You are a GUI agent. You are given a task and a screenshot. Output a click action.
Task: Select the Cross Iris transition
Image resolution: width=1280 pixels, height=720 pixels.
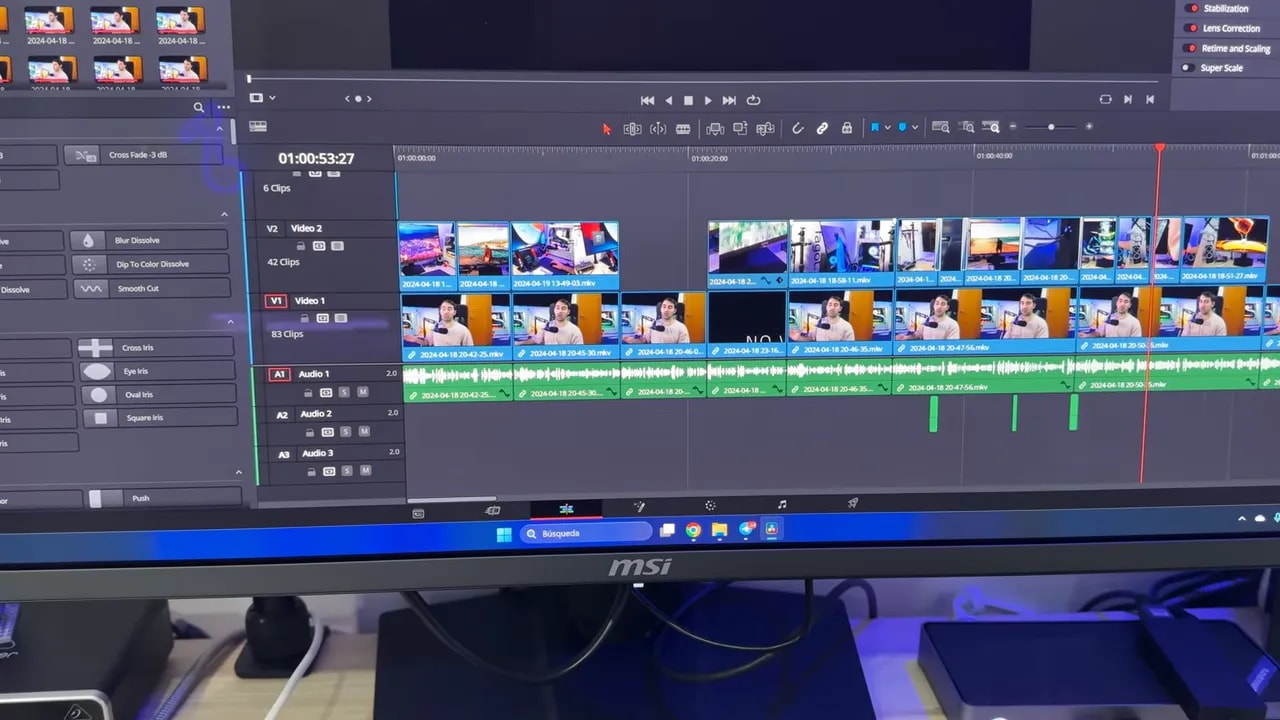point(157,347)
